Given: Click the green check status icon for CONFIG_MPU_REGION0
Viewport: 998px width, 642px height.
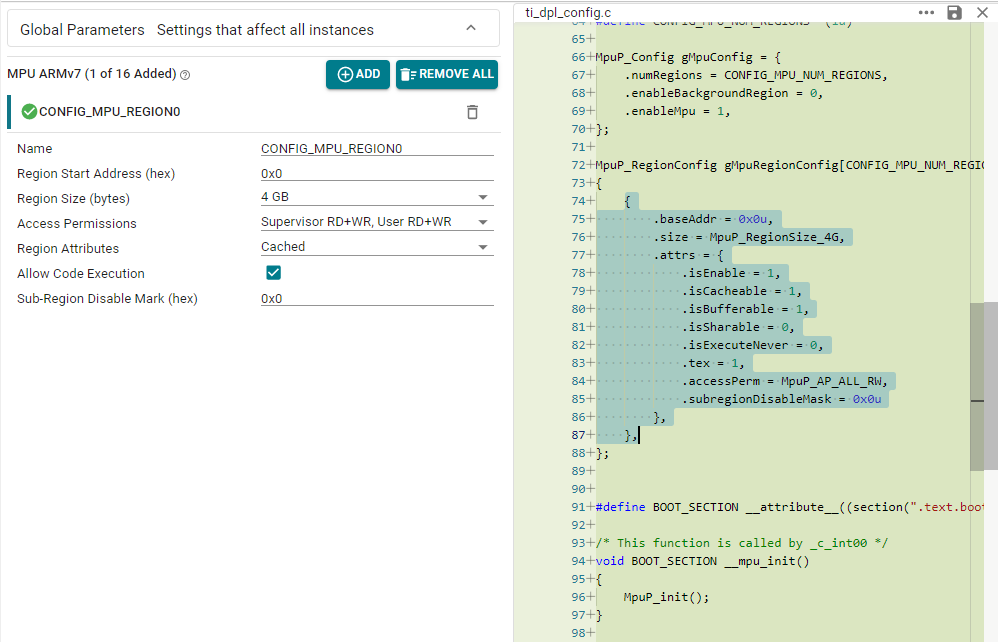Looking at the screenshot, I should tap(29, 112).
